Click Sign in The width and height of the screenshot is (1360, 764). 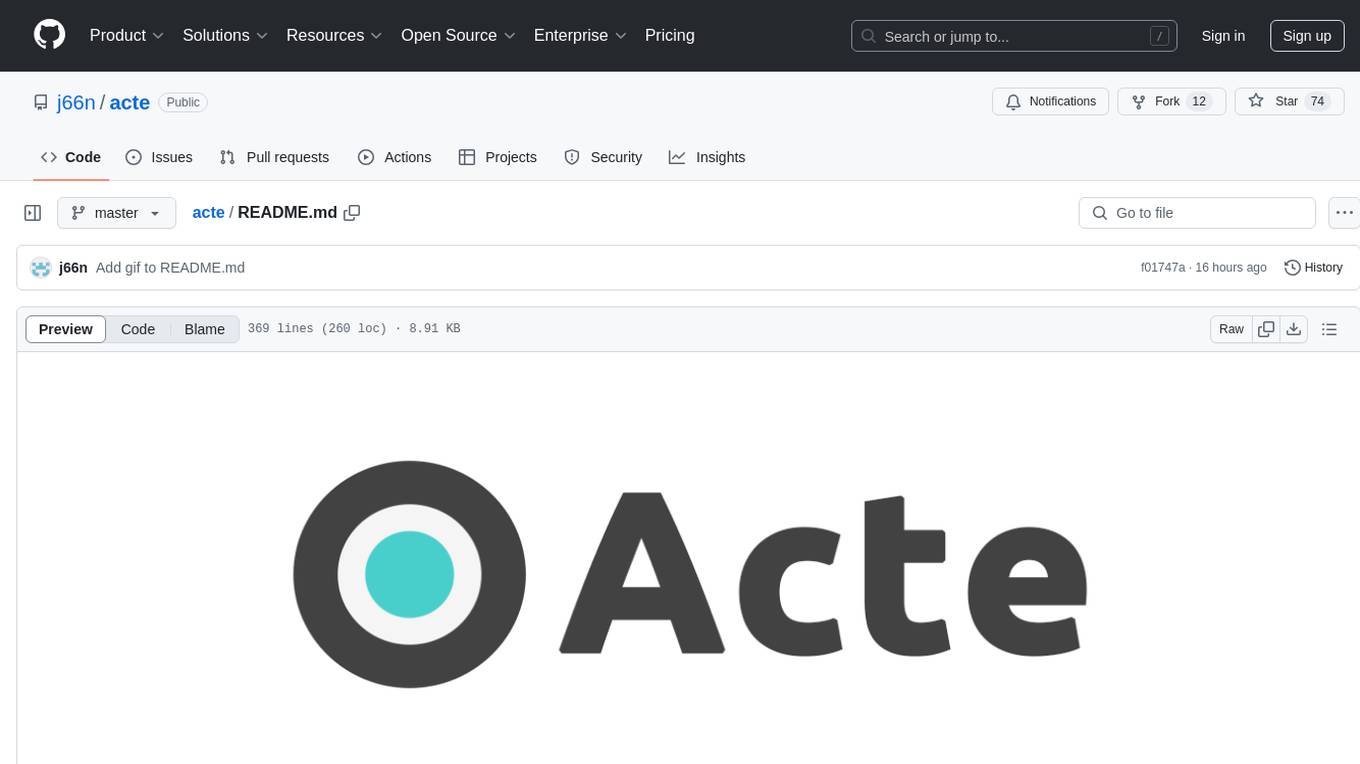tap(1223, 36)
